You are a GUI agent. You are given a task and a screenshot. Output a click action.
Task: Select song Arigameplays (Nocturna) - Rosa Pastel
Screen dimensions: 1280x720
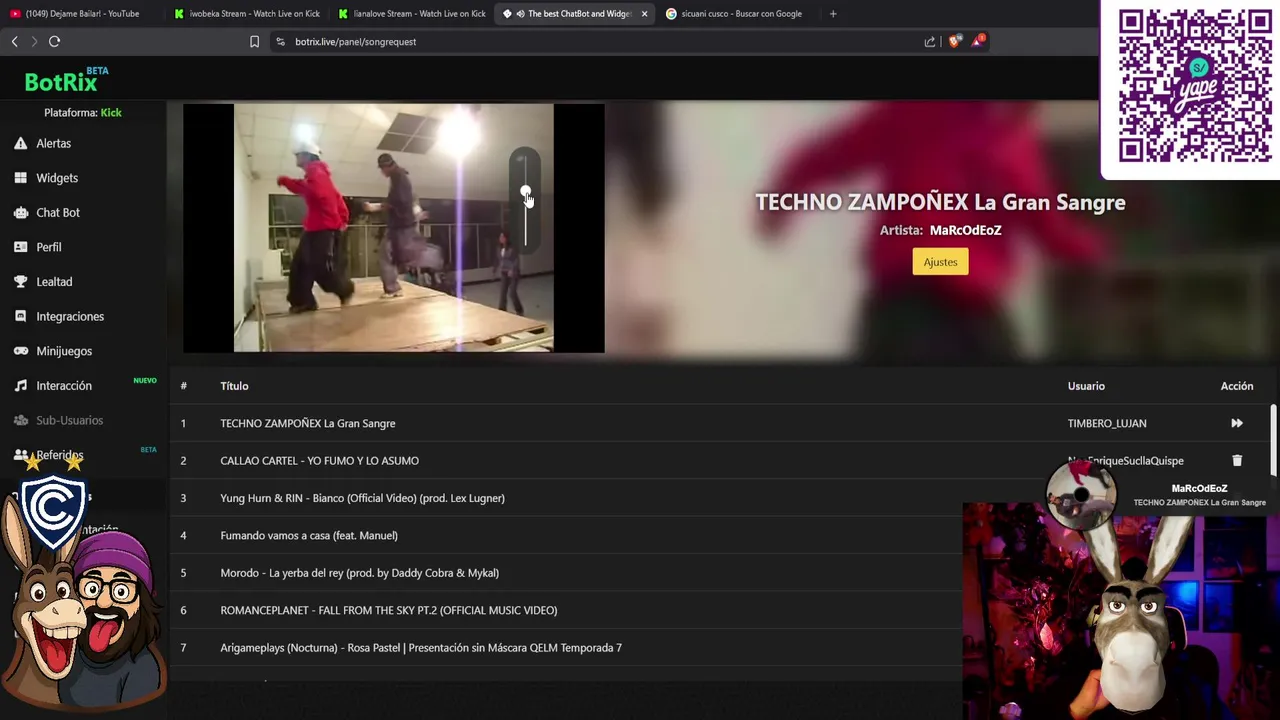point(421,648)
